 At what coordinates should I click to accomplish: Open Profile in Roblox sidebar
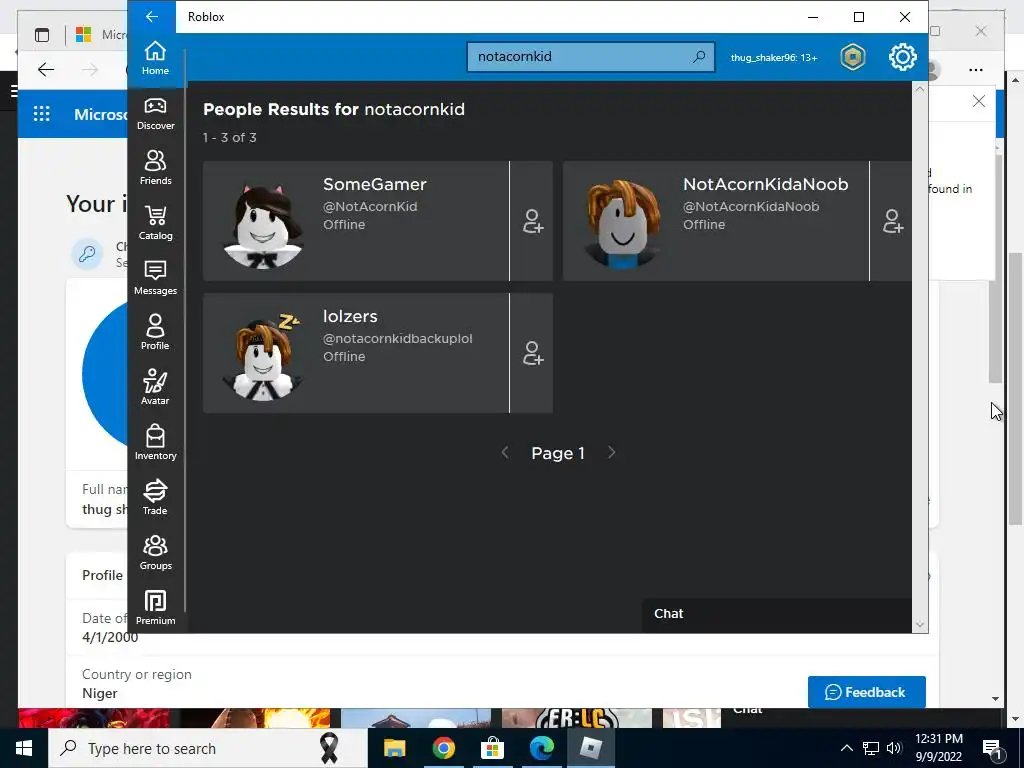(x=155, y=332)
